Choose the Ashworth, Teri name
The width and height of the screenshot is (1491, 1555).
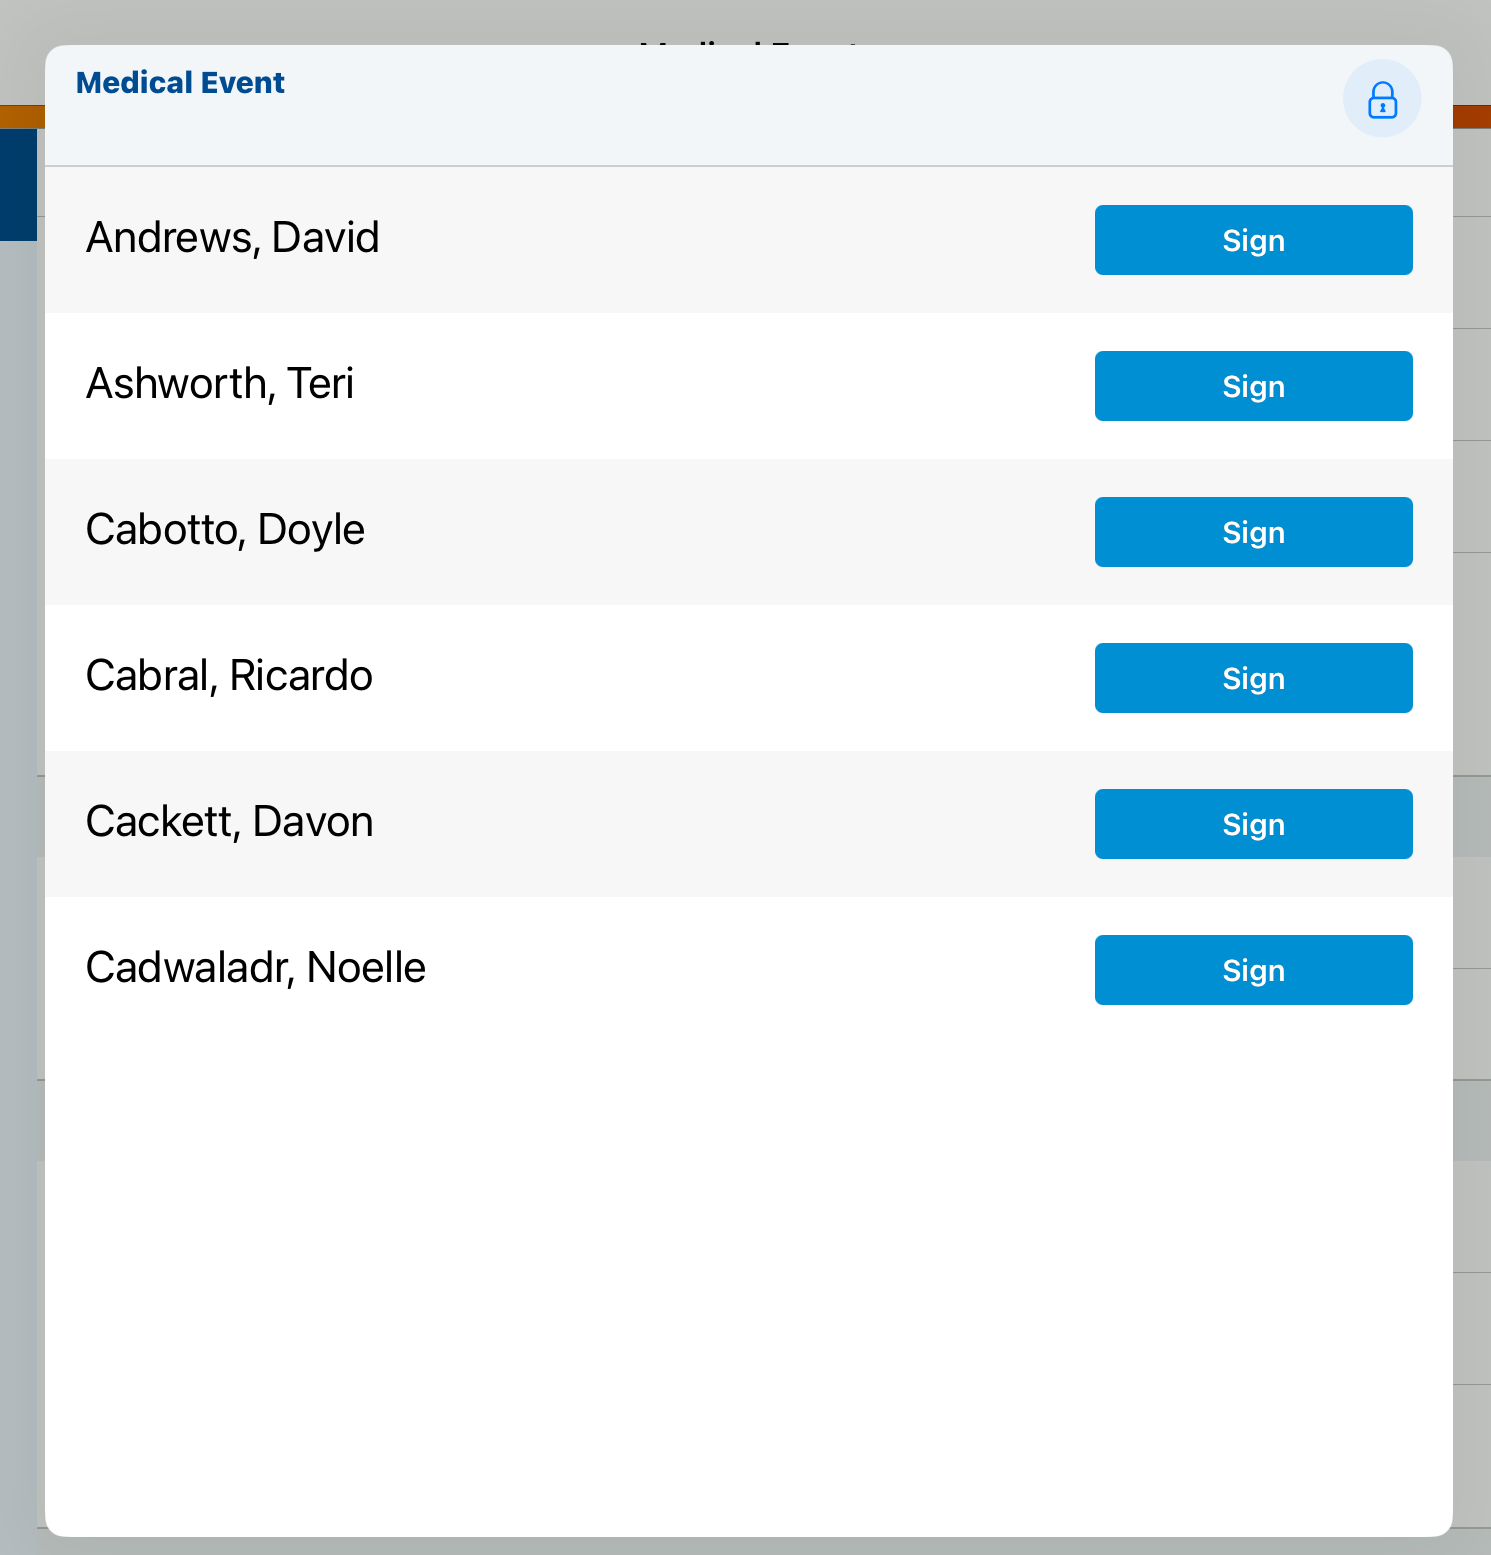220,384
